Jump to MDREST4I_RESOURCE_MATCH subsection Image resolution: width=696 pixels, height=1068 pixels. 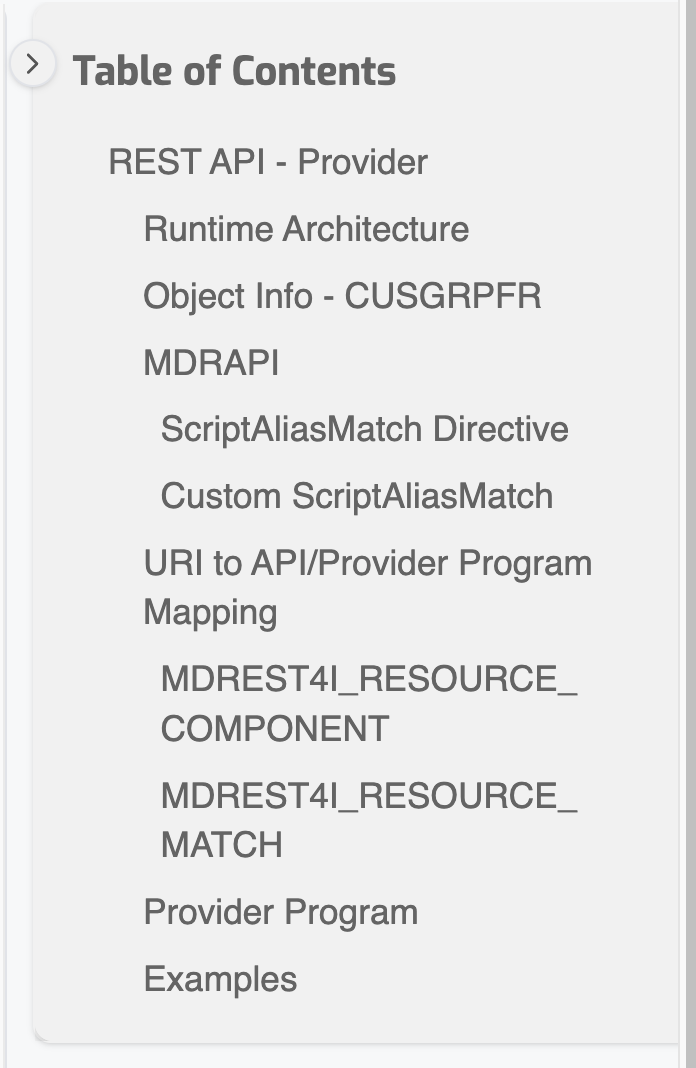(368, 820)
